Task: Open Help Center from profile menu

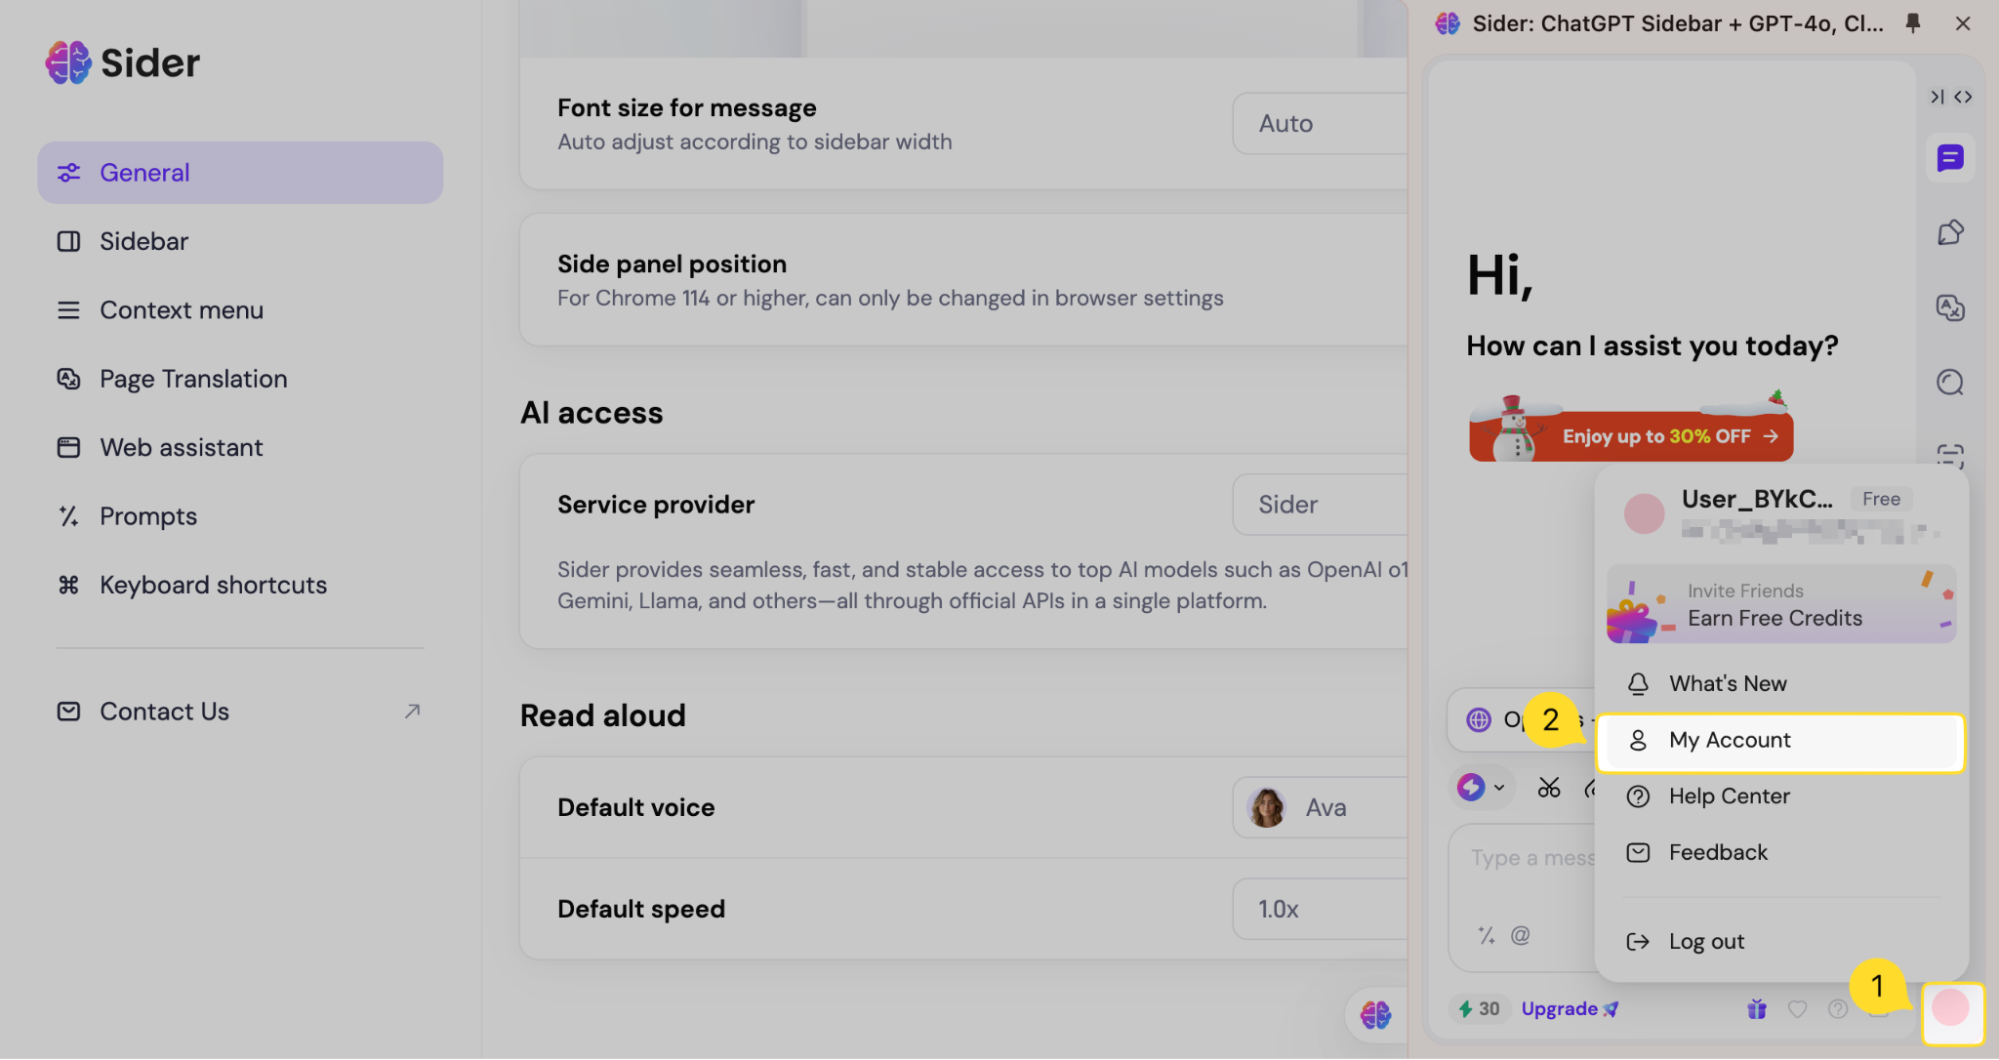Action: coord(1780,797)
